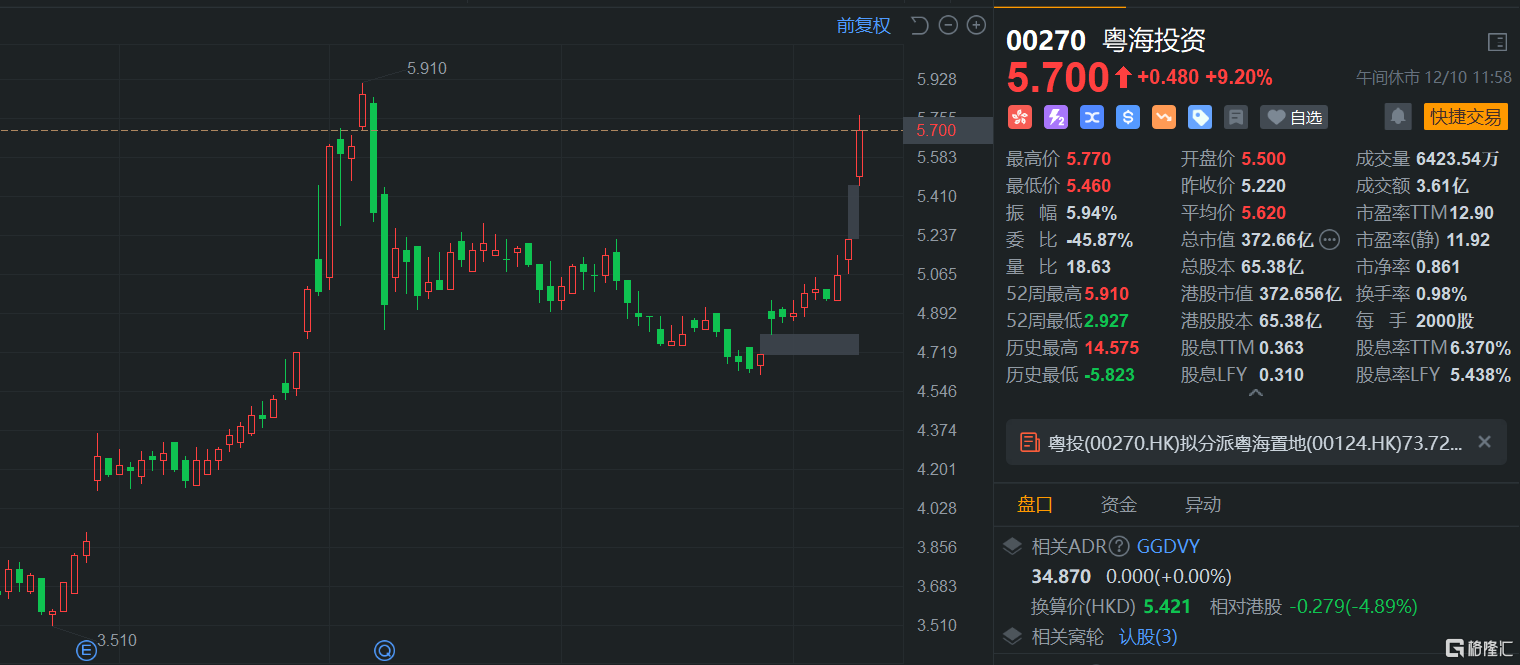Viewport: 1520px width, 665px height.
Task: Click the E event marker on chart axis
Action: 86,651
